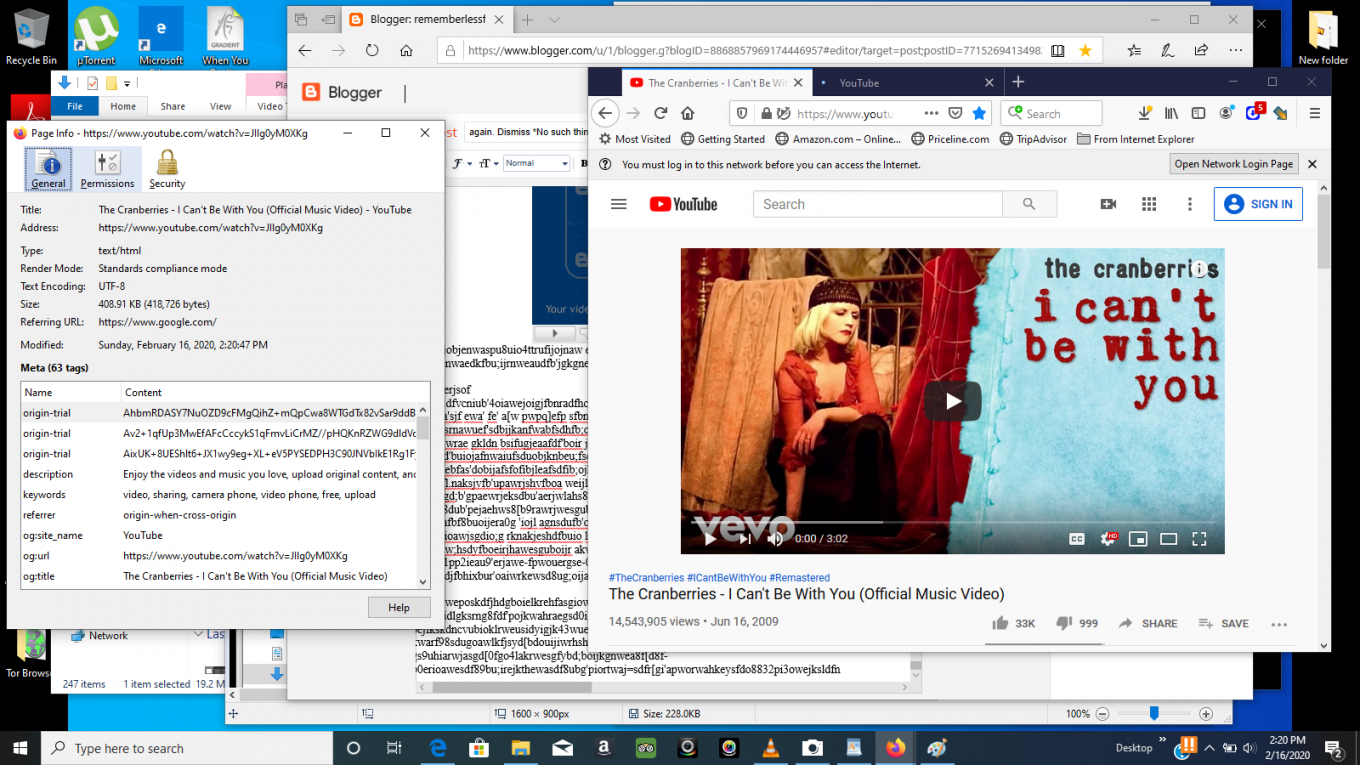Viewport: 1360px width, 765px height.
Task: Click the Firefox bookmark star icon
Action: [x=980, y=113]
